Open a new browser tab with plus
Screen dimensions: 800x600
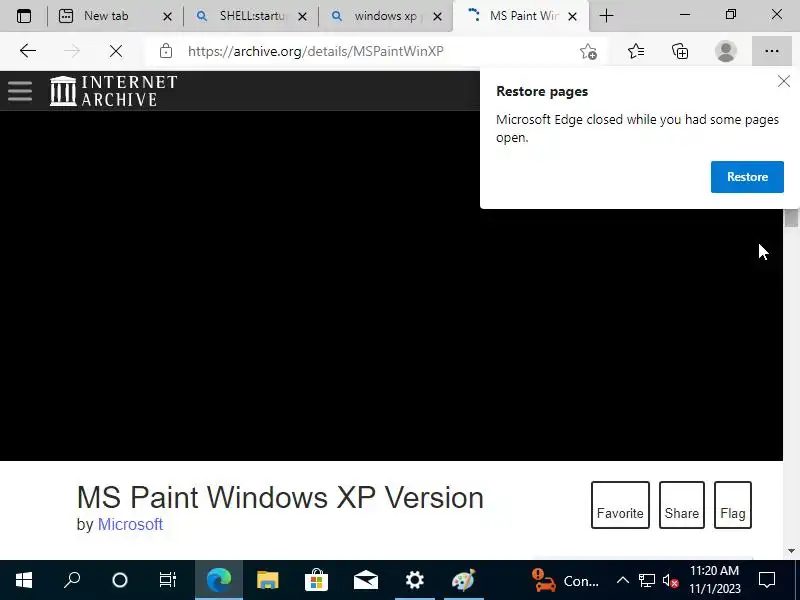pos(606,16)
